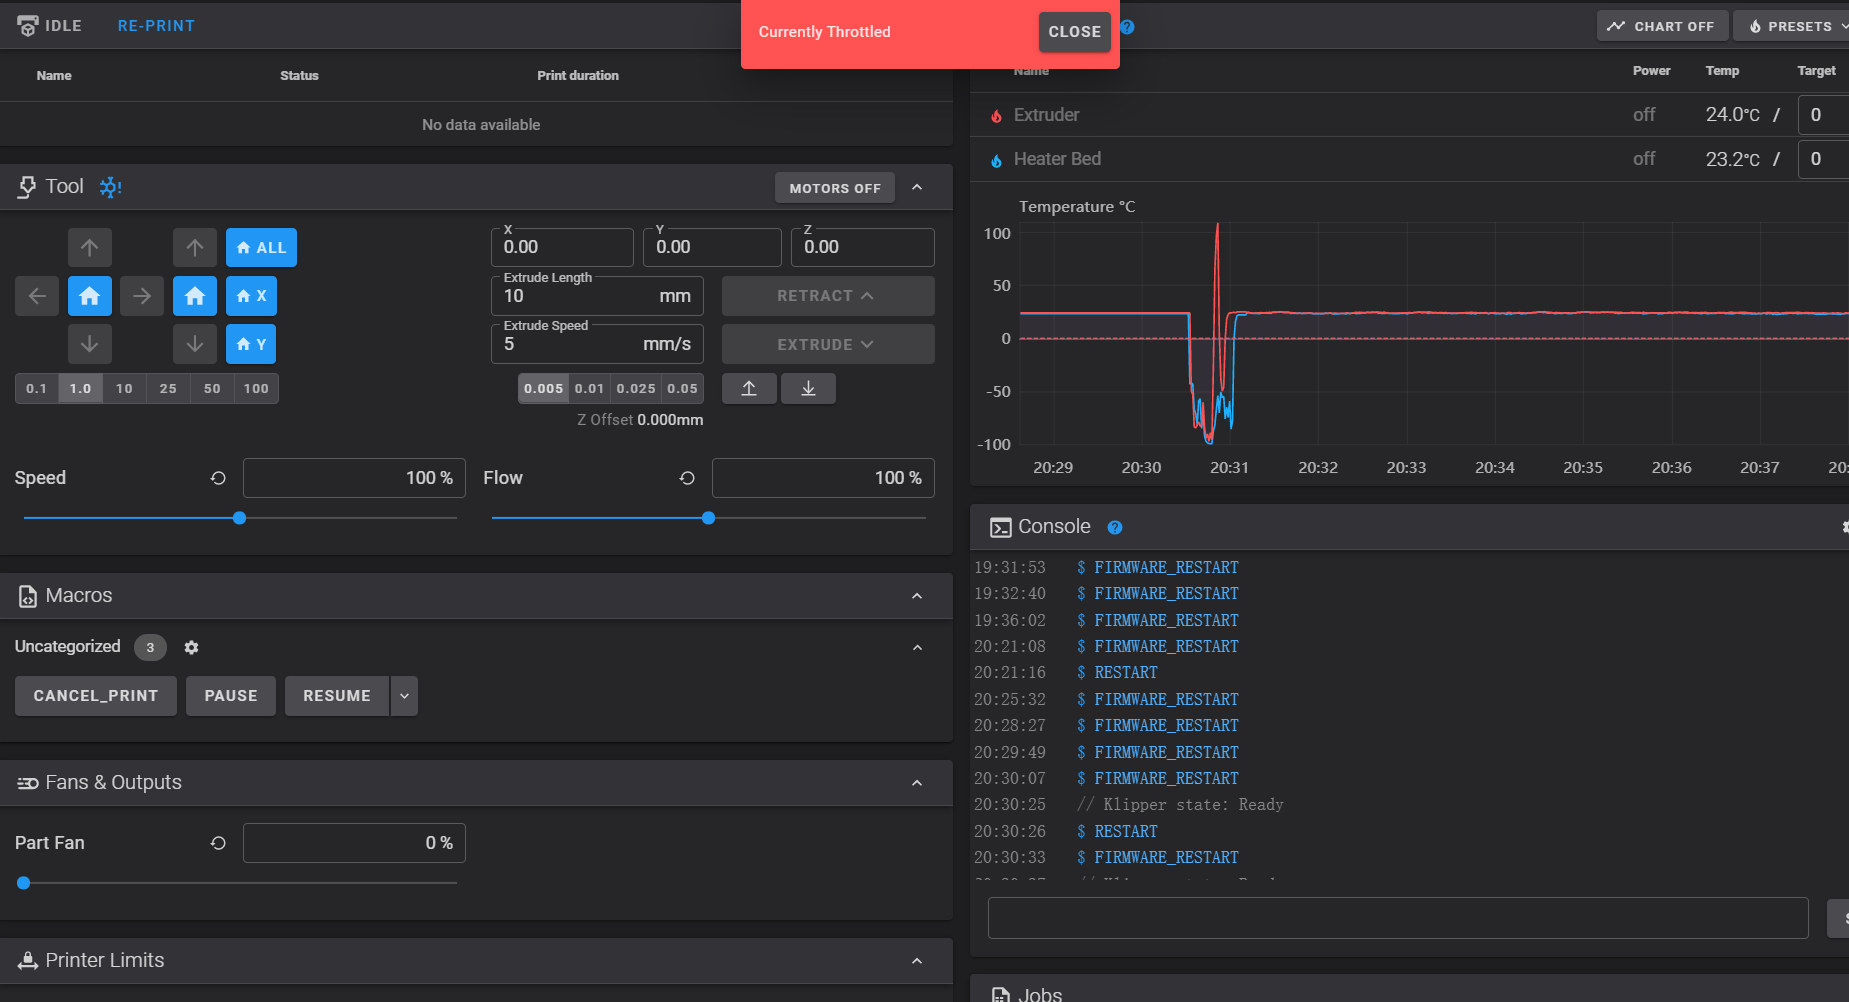Lower the Z axis with down arrow
This screenshot has height=1002, width=1849.
195,344
